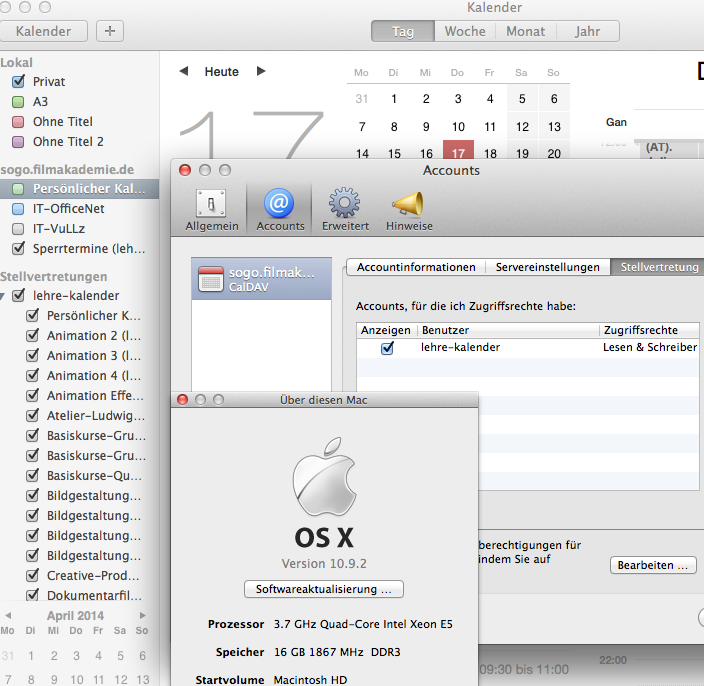Image resolution: width=704 pixels, height=686 pixels.
Task: Select day 10 in the month grid
Action: 458,127
